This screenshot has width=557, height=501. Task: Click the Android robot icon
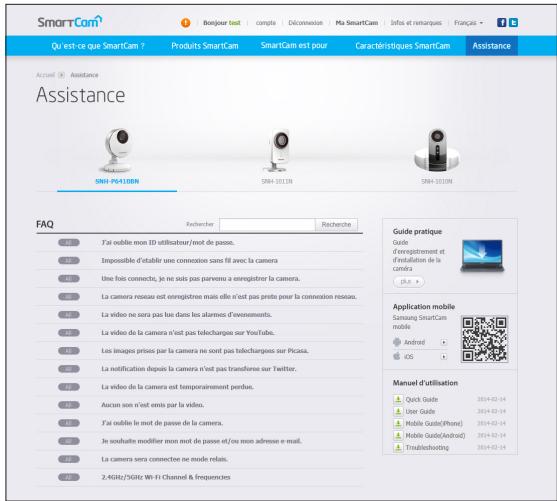(397, 342)
